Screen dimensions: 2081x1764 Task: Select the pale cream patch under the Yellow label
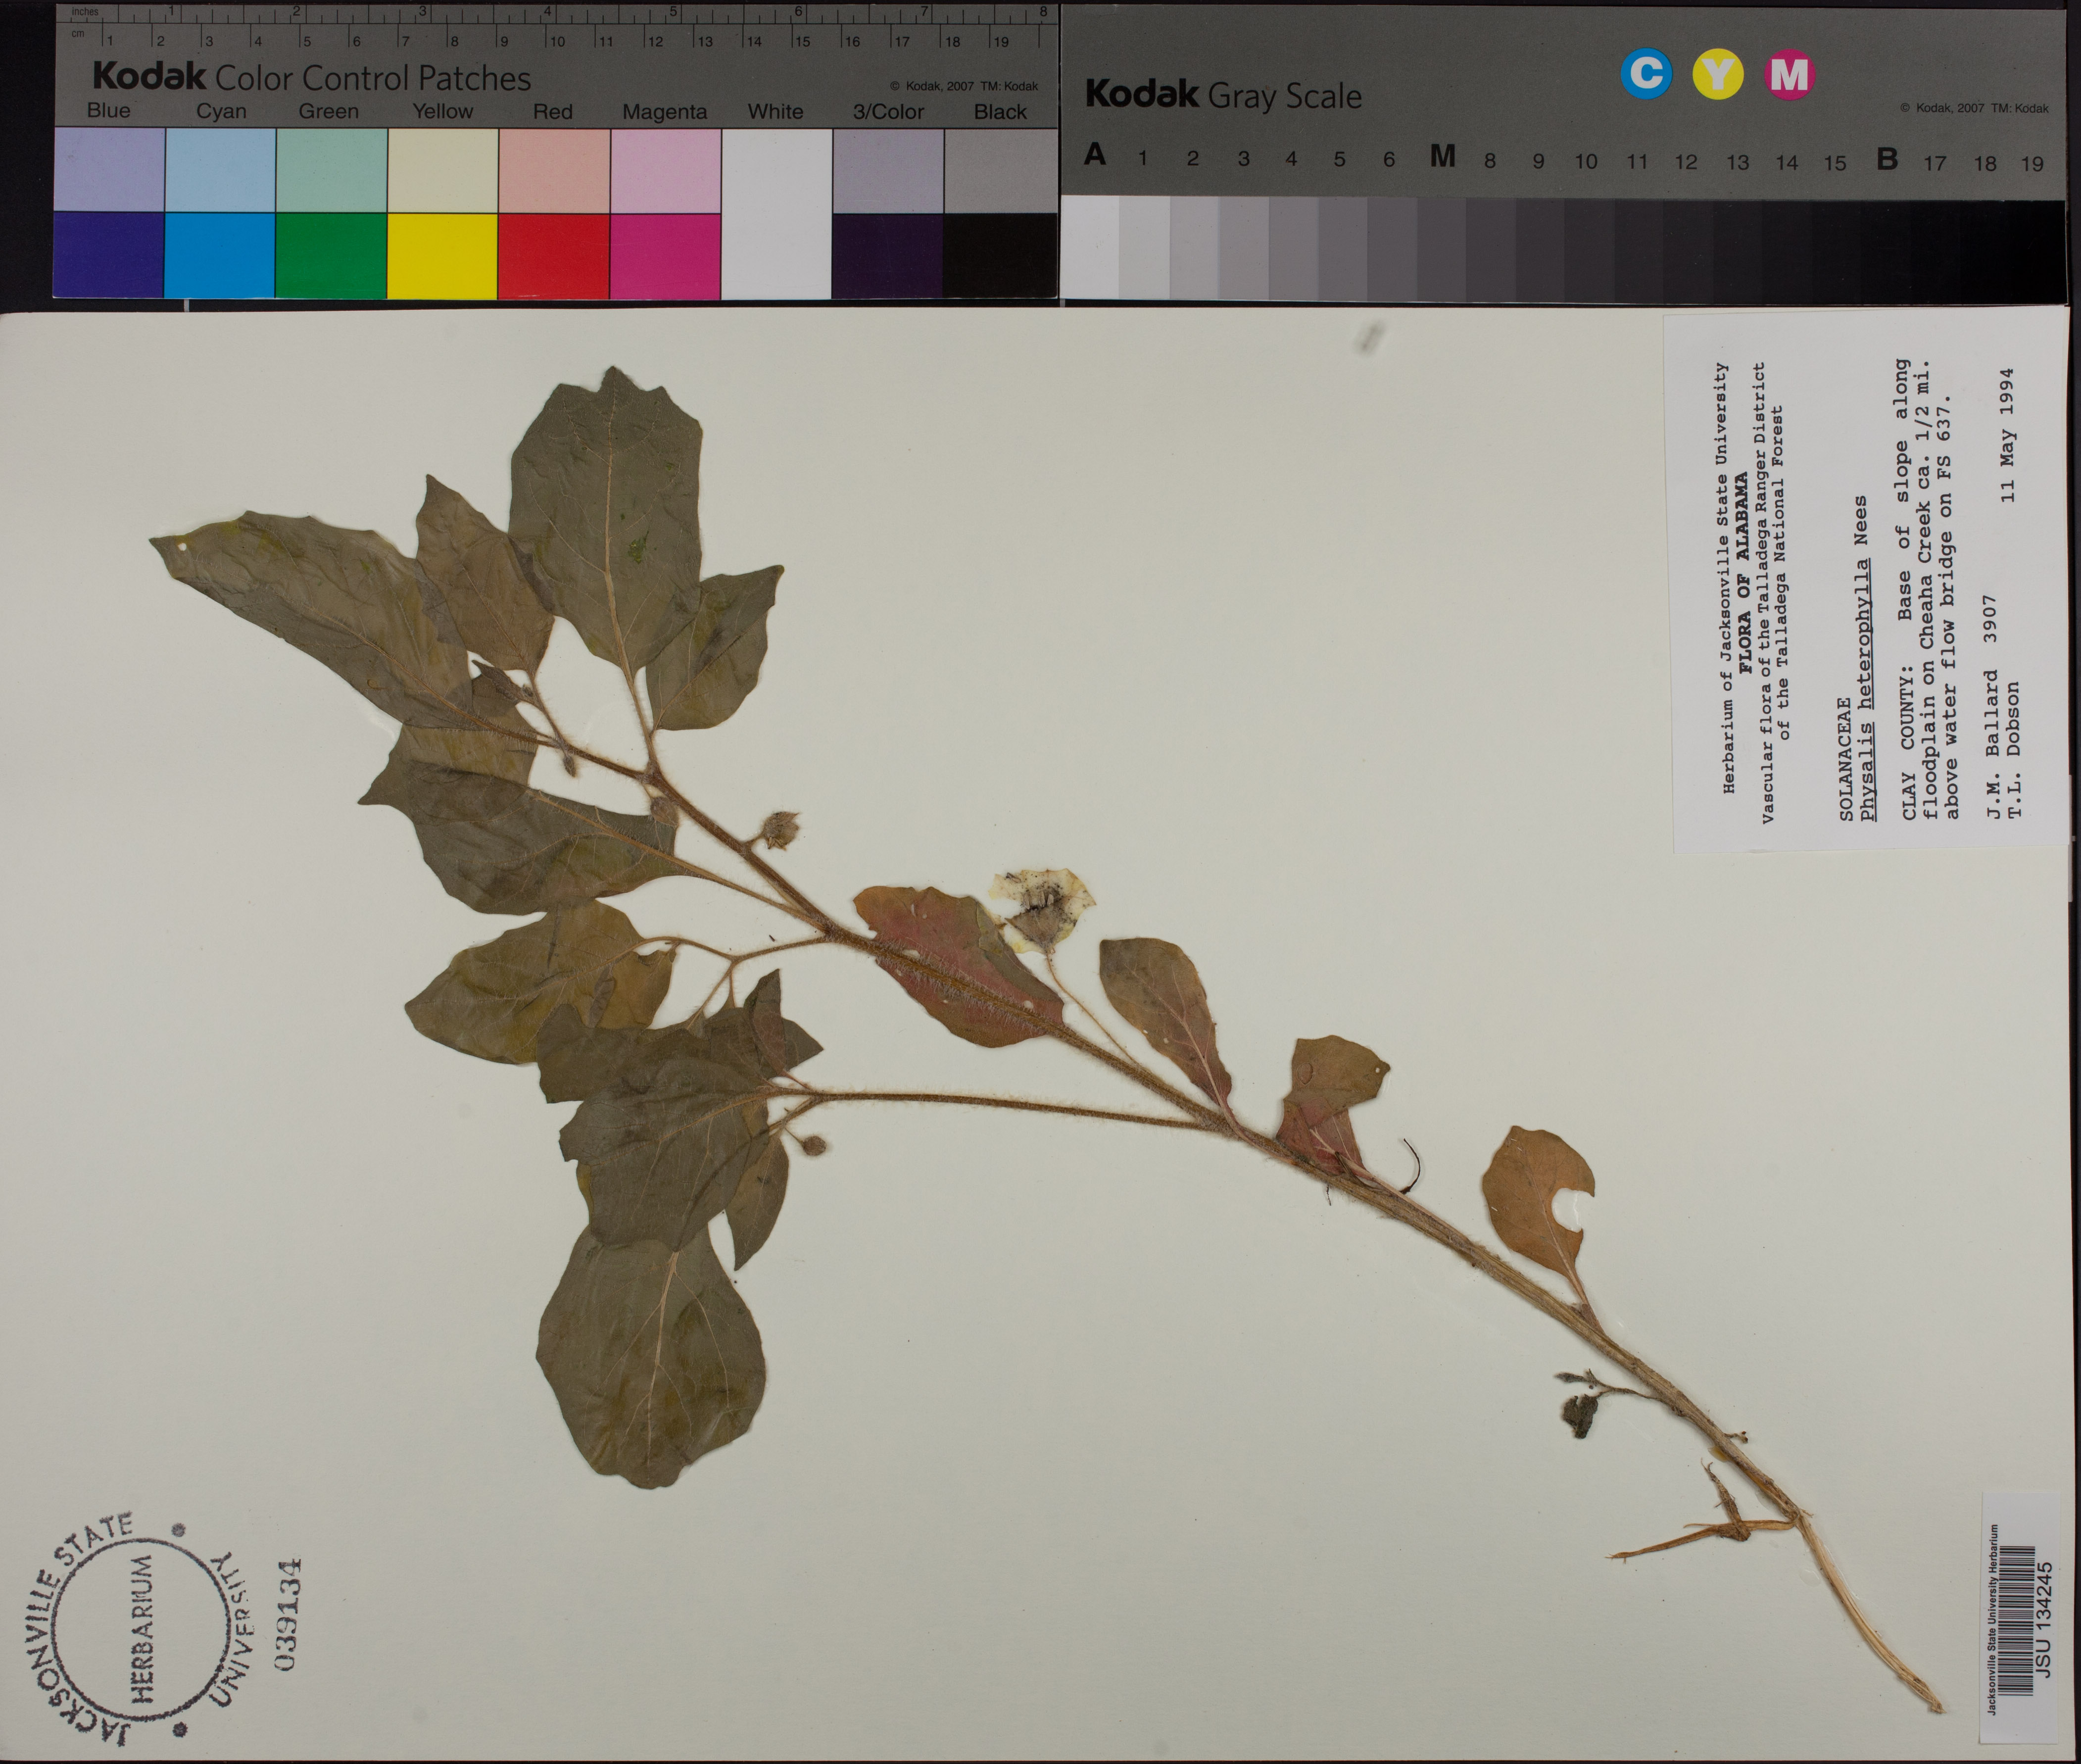pyautogui.click(x=442, y=170)
